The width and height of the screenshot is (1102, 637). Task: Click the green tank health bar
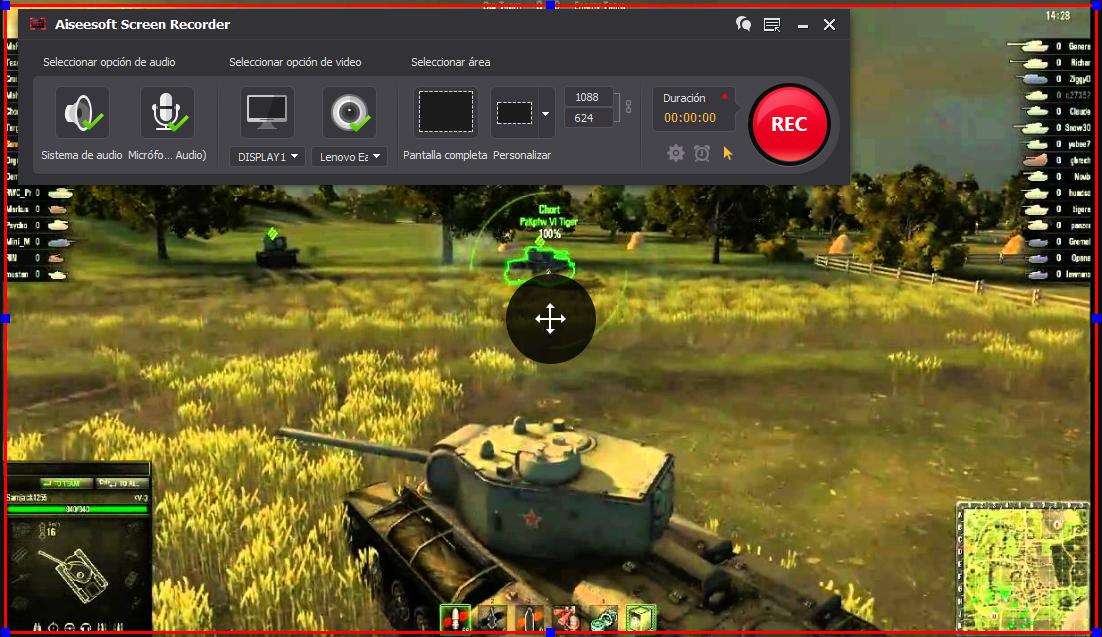[x=77, y=509]
